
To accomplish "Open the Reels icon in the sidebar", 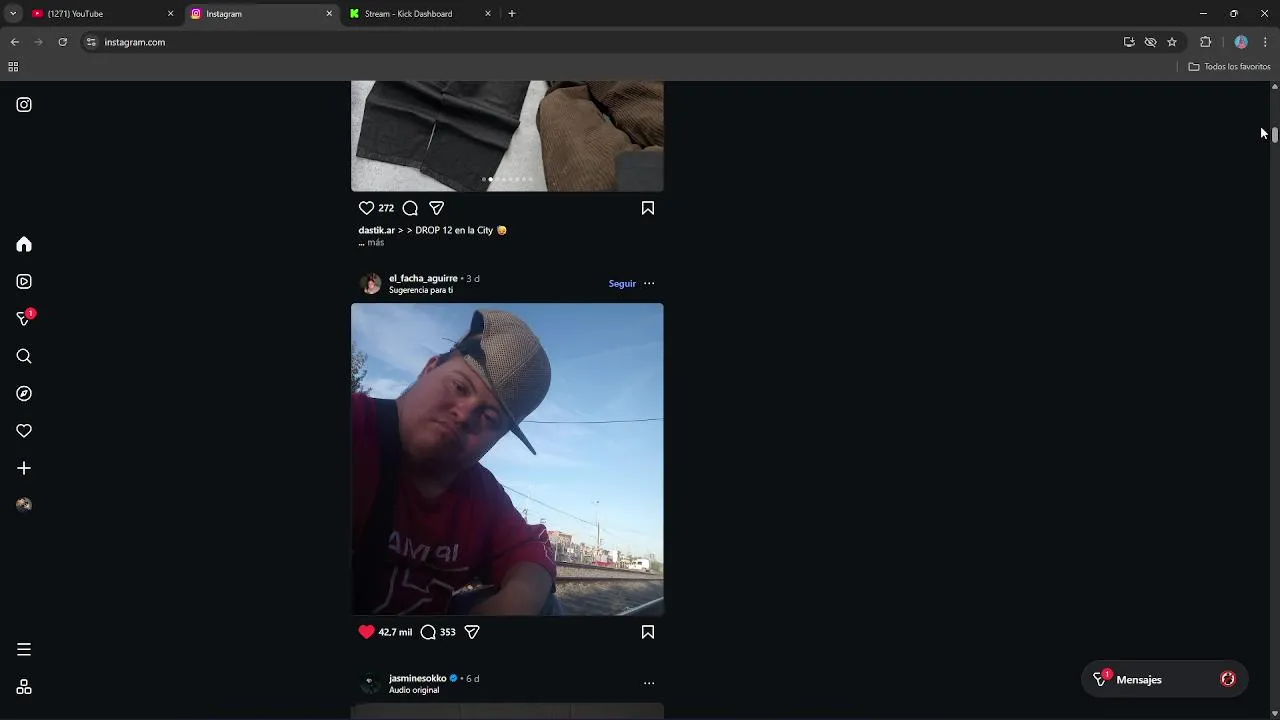I will tap(24, 282).
